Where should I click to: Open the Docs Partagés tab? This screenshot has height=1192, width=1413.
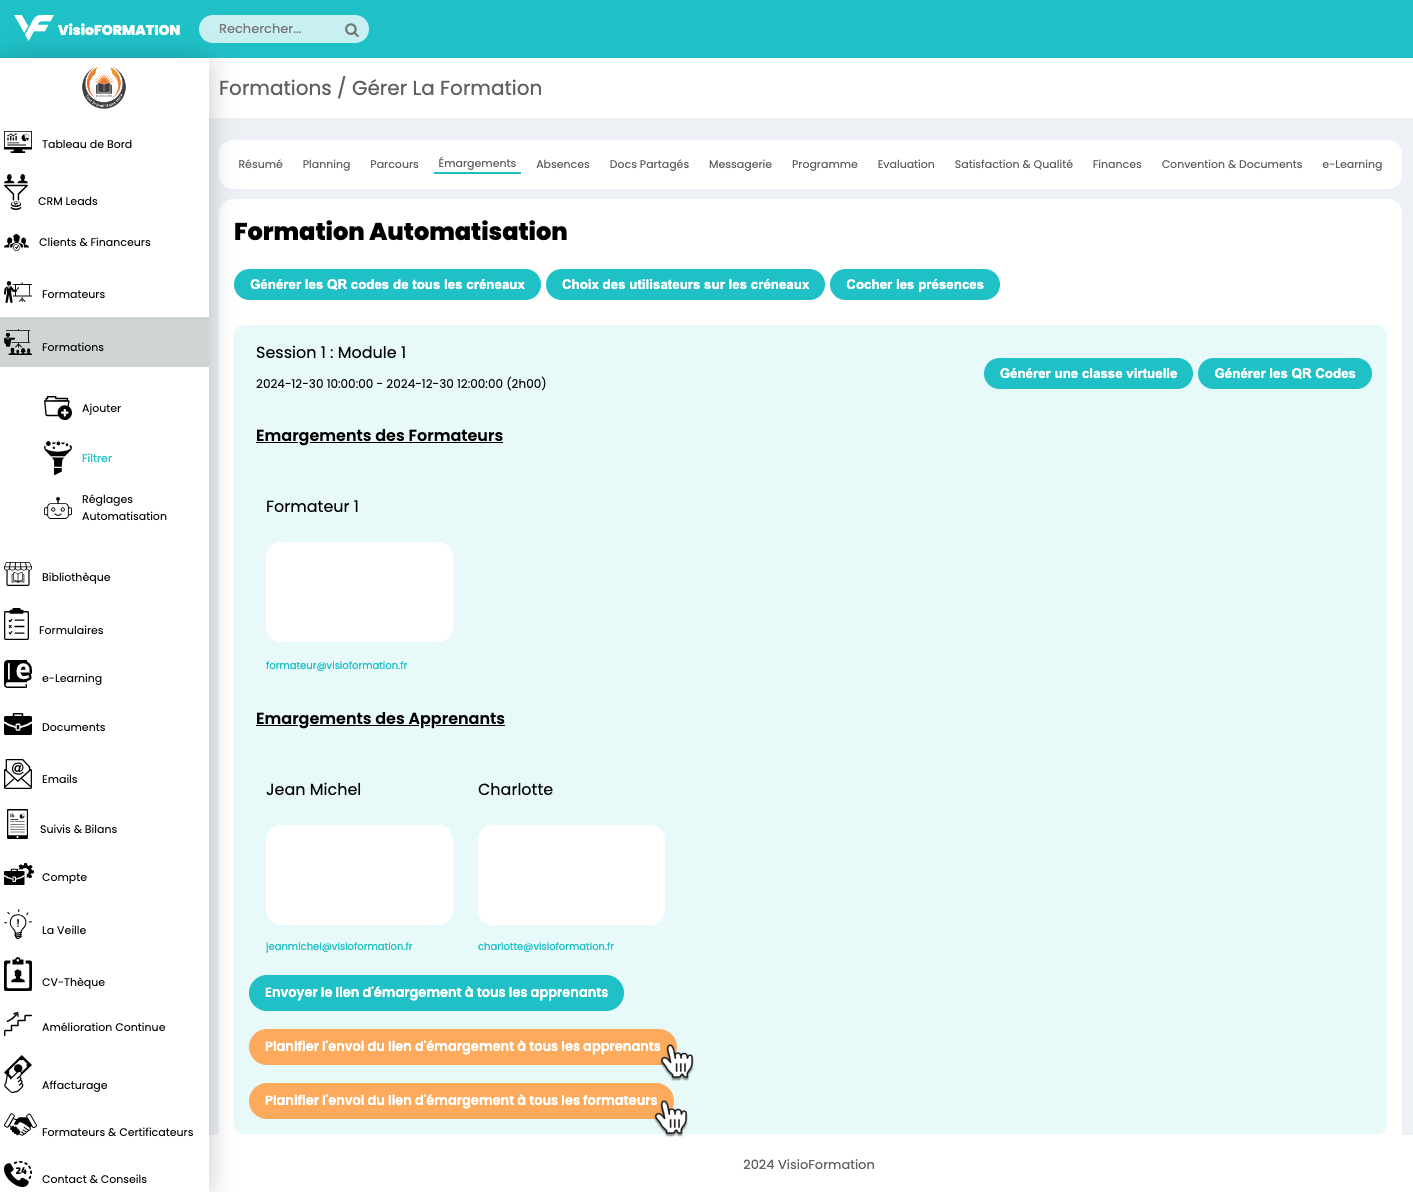click(x=649, y=164)
